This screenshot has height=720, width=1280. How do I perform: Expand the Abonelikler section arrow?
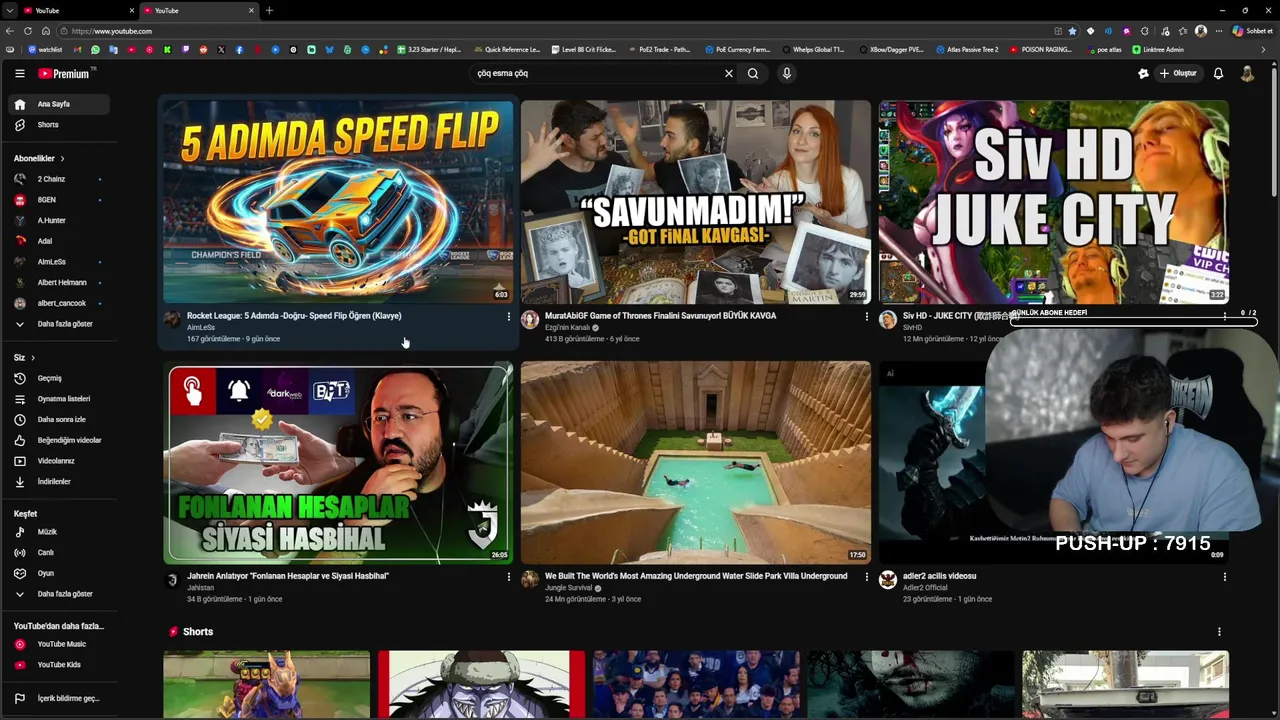62,158
